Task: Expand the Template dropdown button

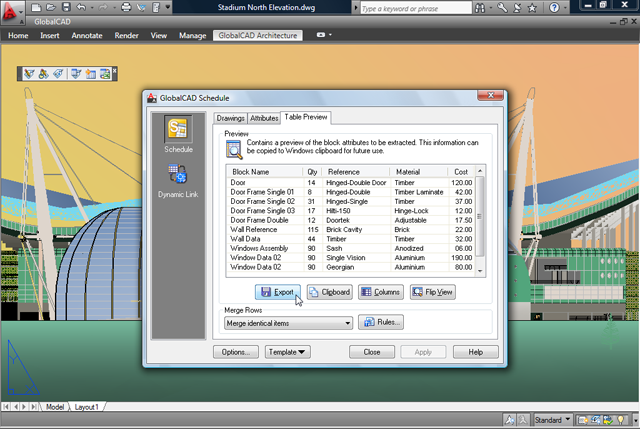Action: 289,352
